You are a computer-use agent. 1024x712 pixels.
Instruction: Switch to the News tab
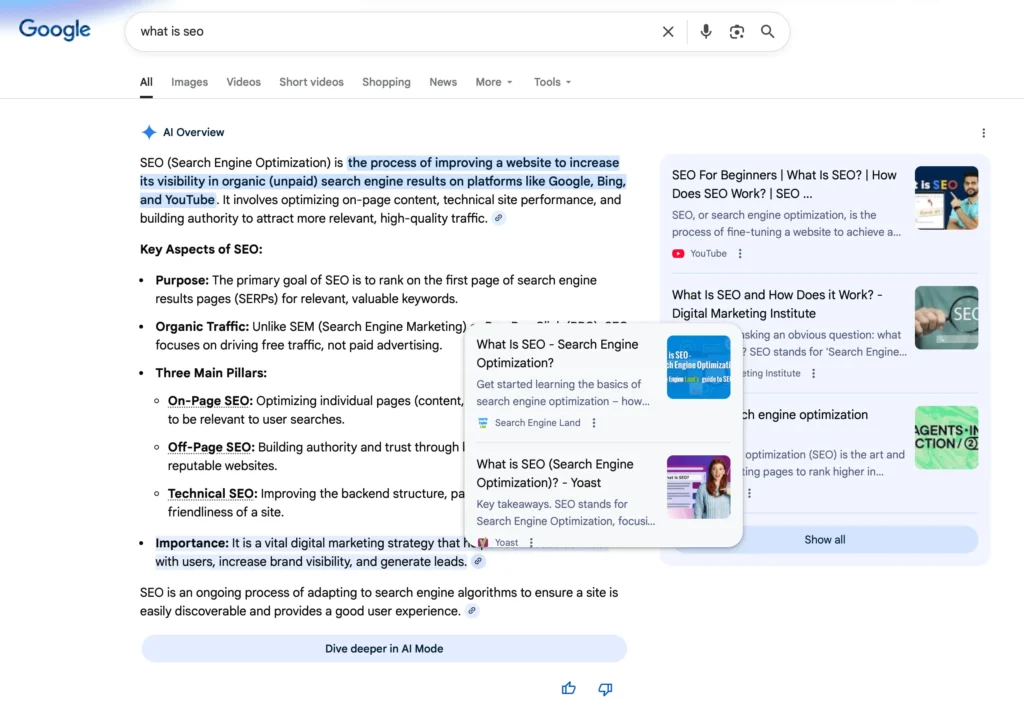(x=442, y=82)
